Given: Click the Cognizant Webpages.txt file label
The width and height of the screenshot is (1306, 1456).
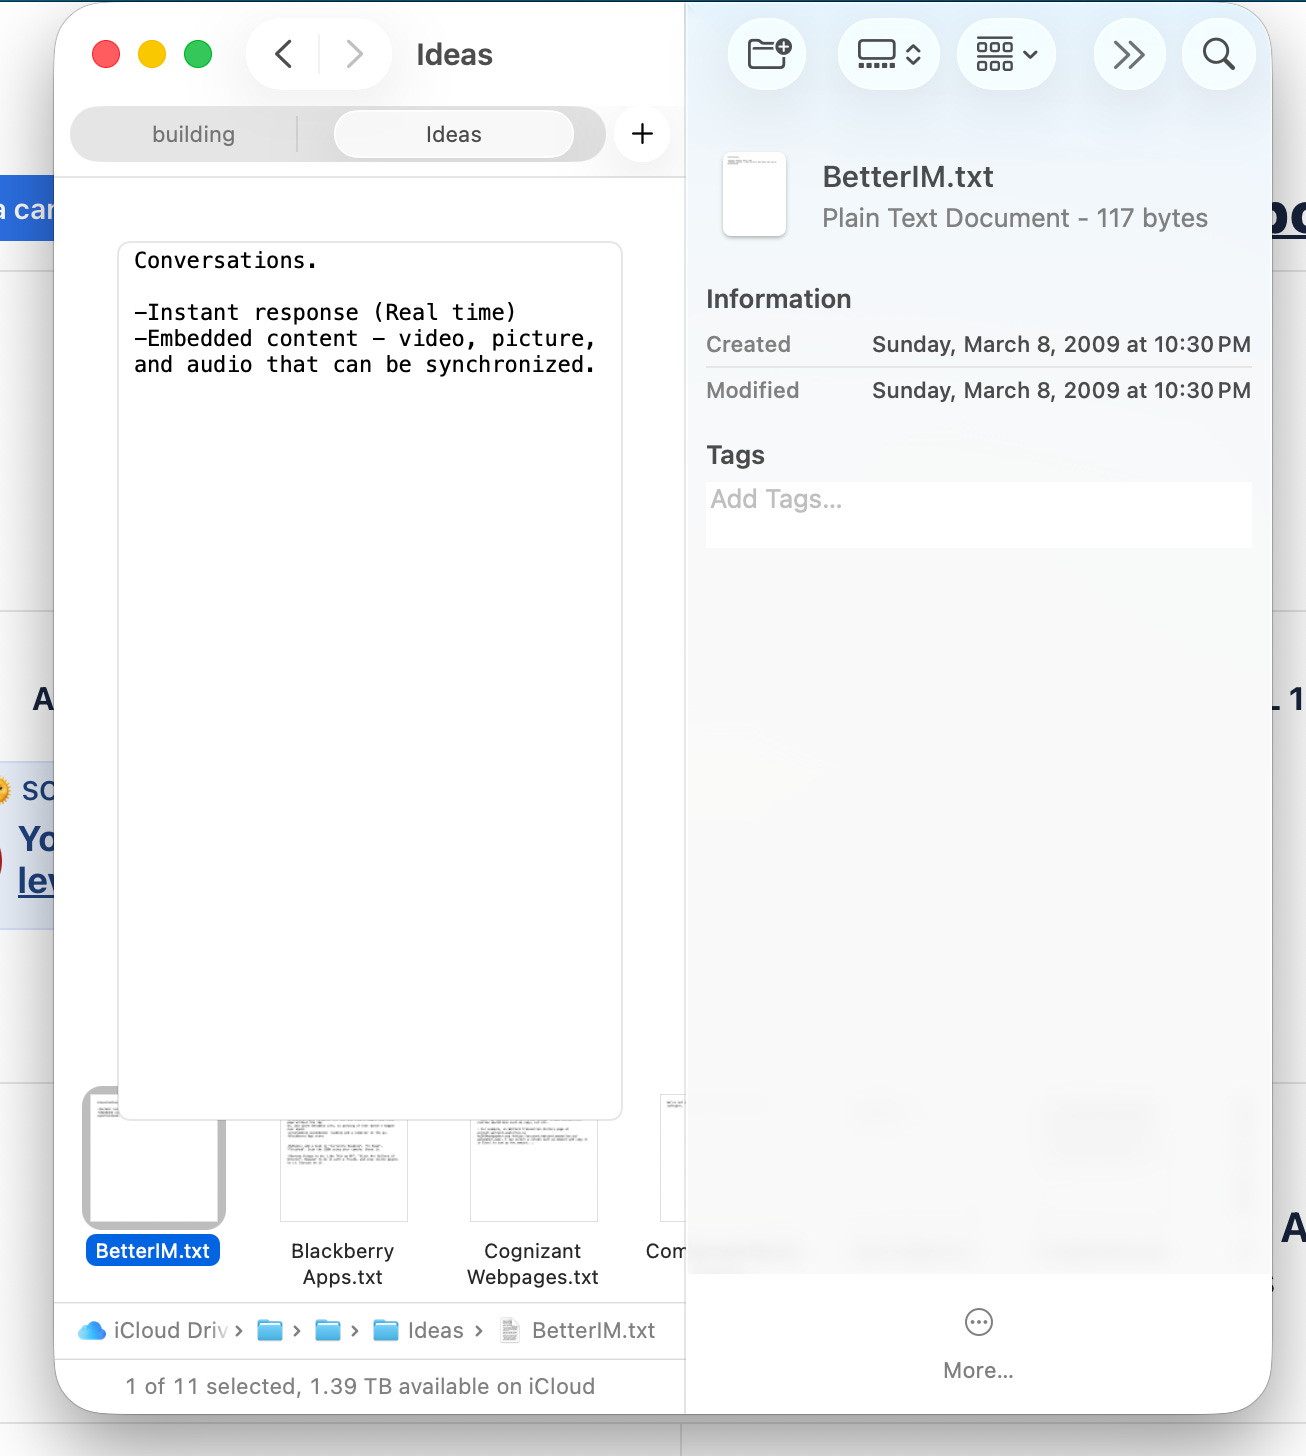Looking at the screenshot, I should coord(533,1264).
